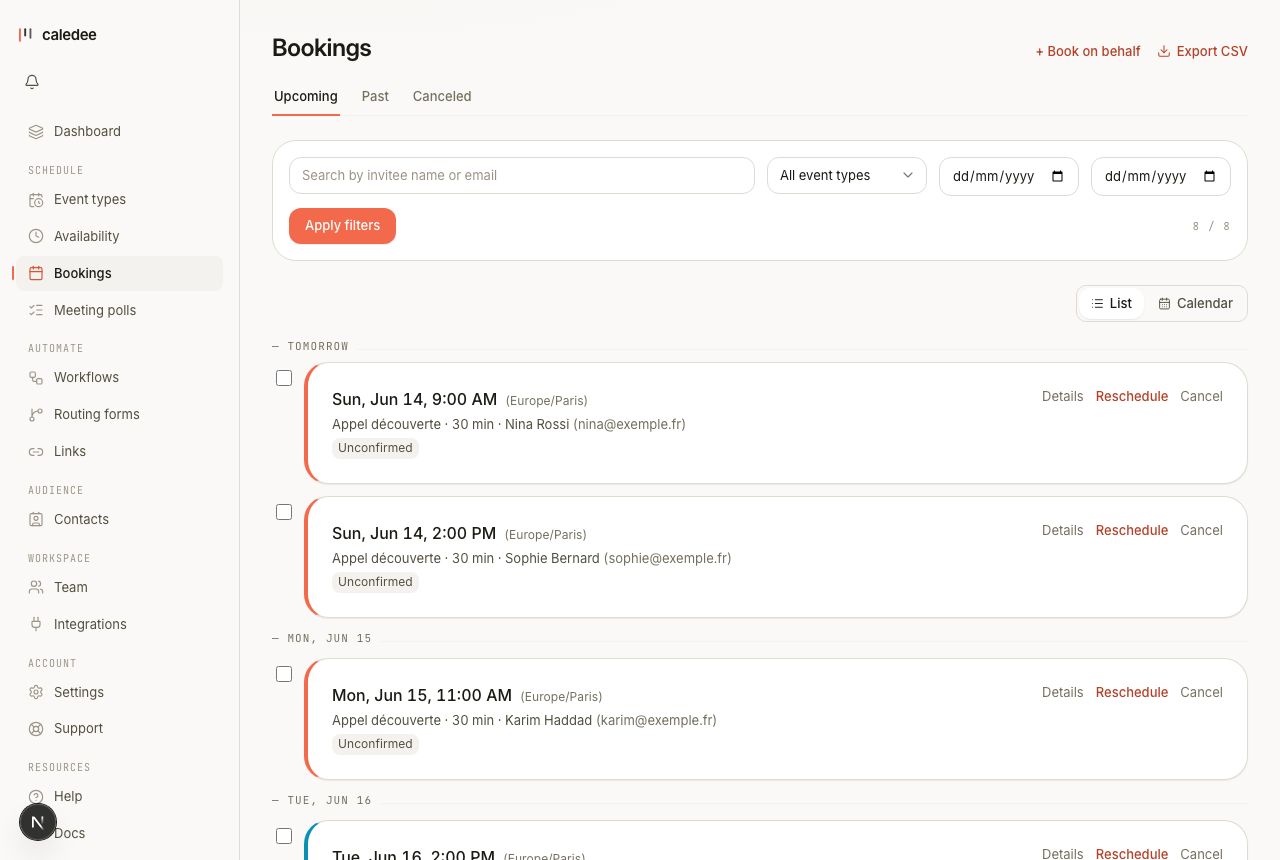Click the Apply filters button
The image size is (1280, 860).
click(342, 226)
